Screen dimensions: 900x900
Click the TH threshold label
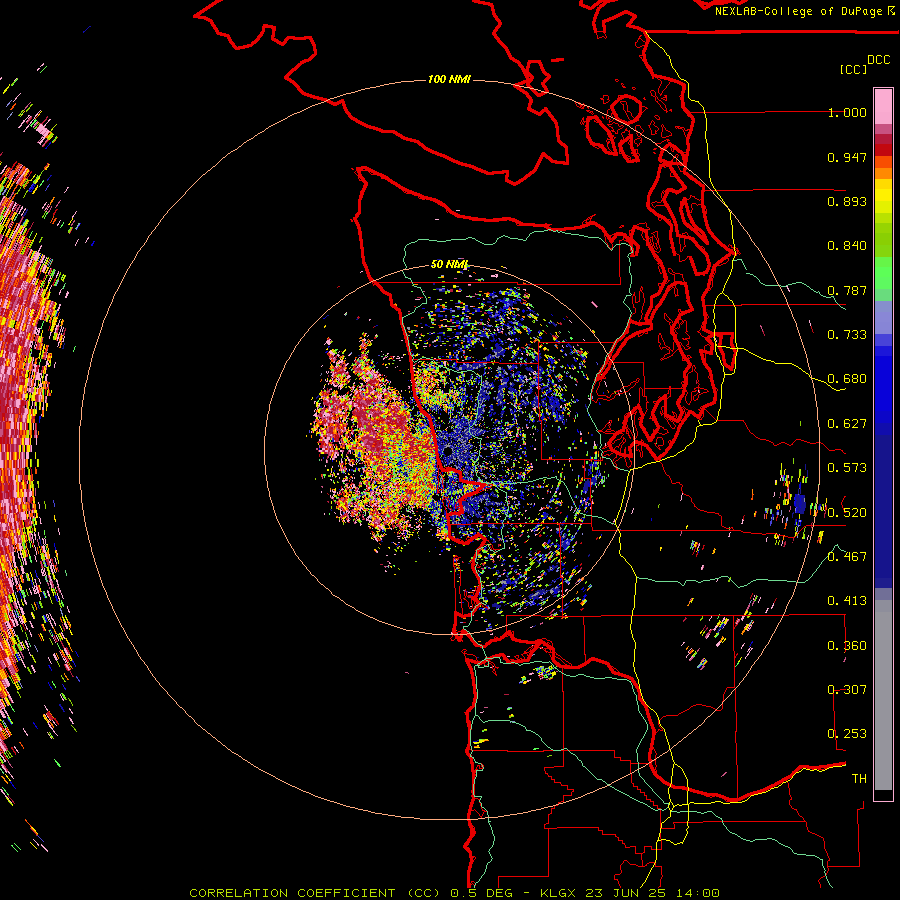(859, 779)
